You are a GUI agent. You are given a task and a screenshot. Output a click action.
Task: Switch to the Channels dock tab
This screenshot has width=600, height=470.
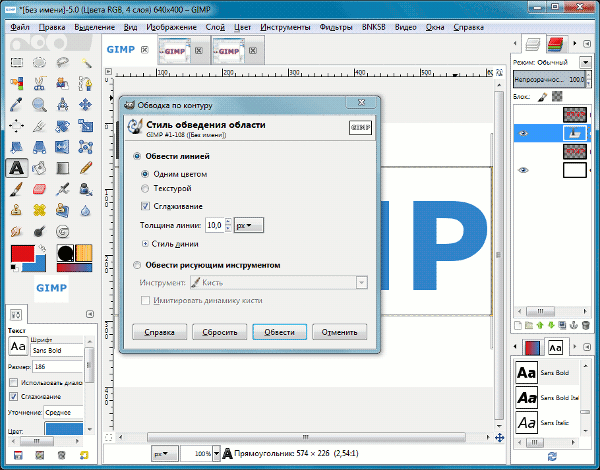556,44
